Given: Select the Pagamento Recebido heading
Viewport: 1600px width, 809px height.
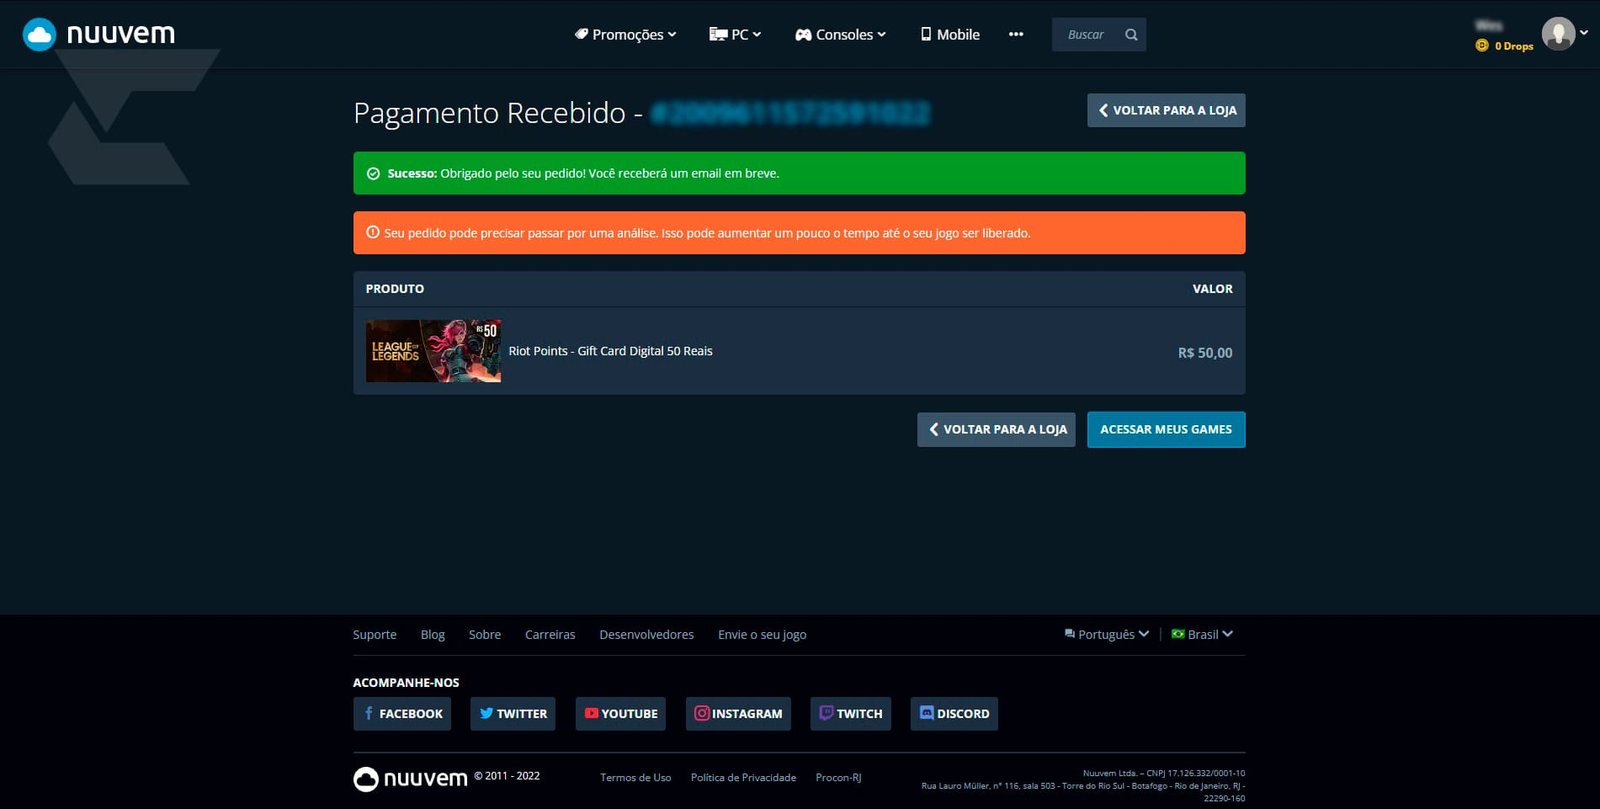Looking at the screenshot, I should tap(490, 113).
